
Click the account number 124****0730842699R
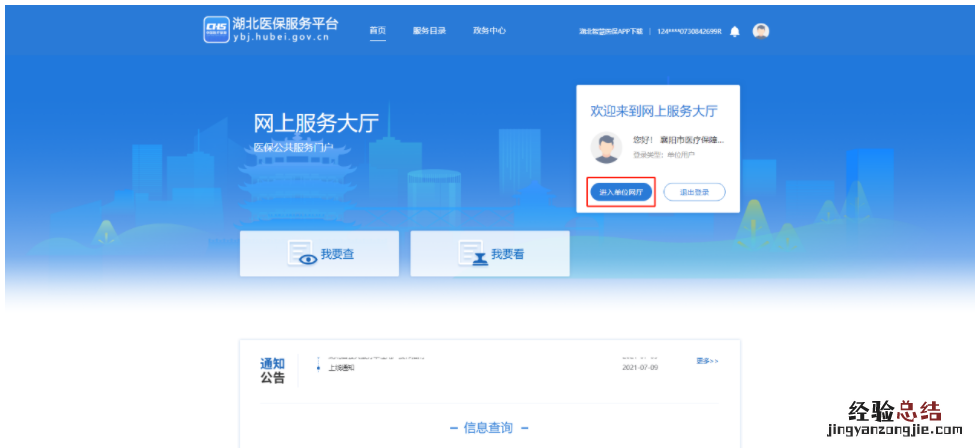[x=689, y=31]
